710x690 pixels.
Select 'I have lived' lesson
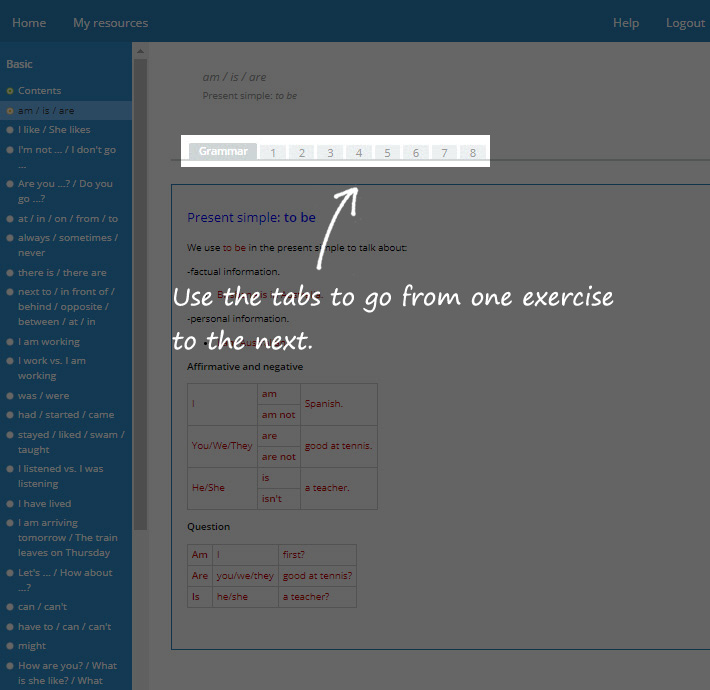(45, 504)
